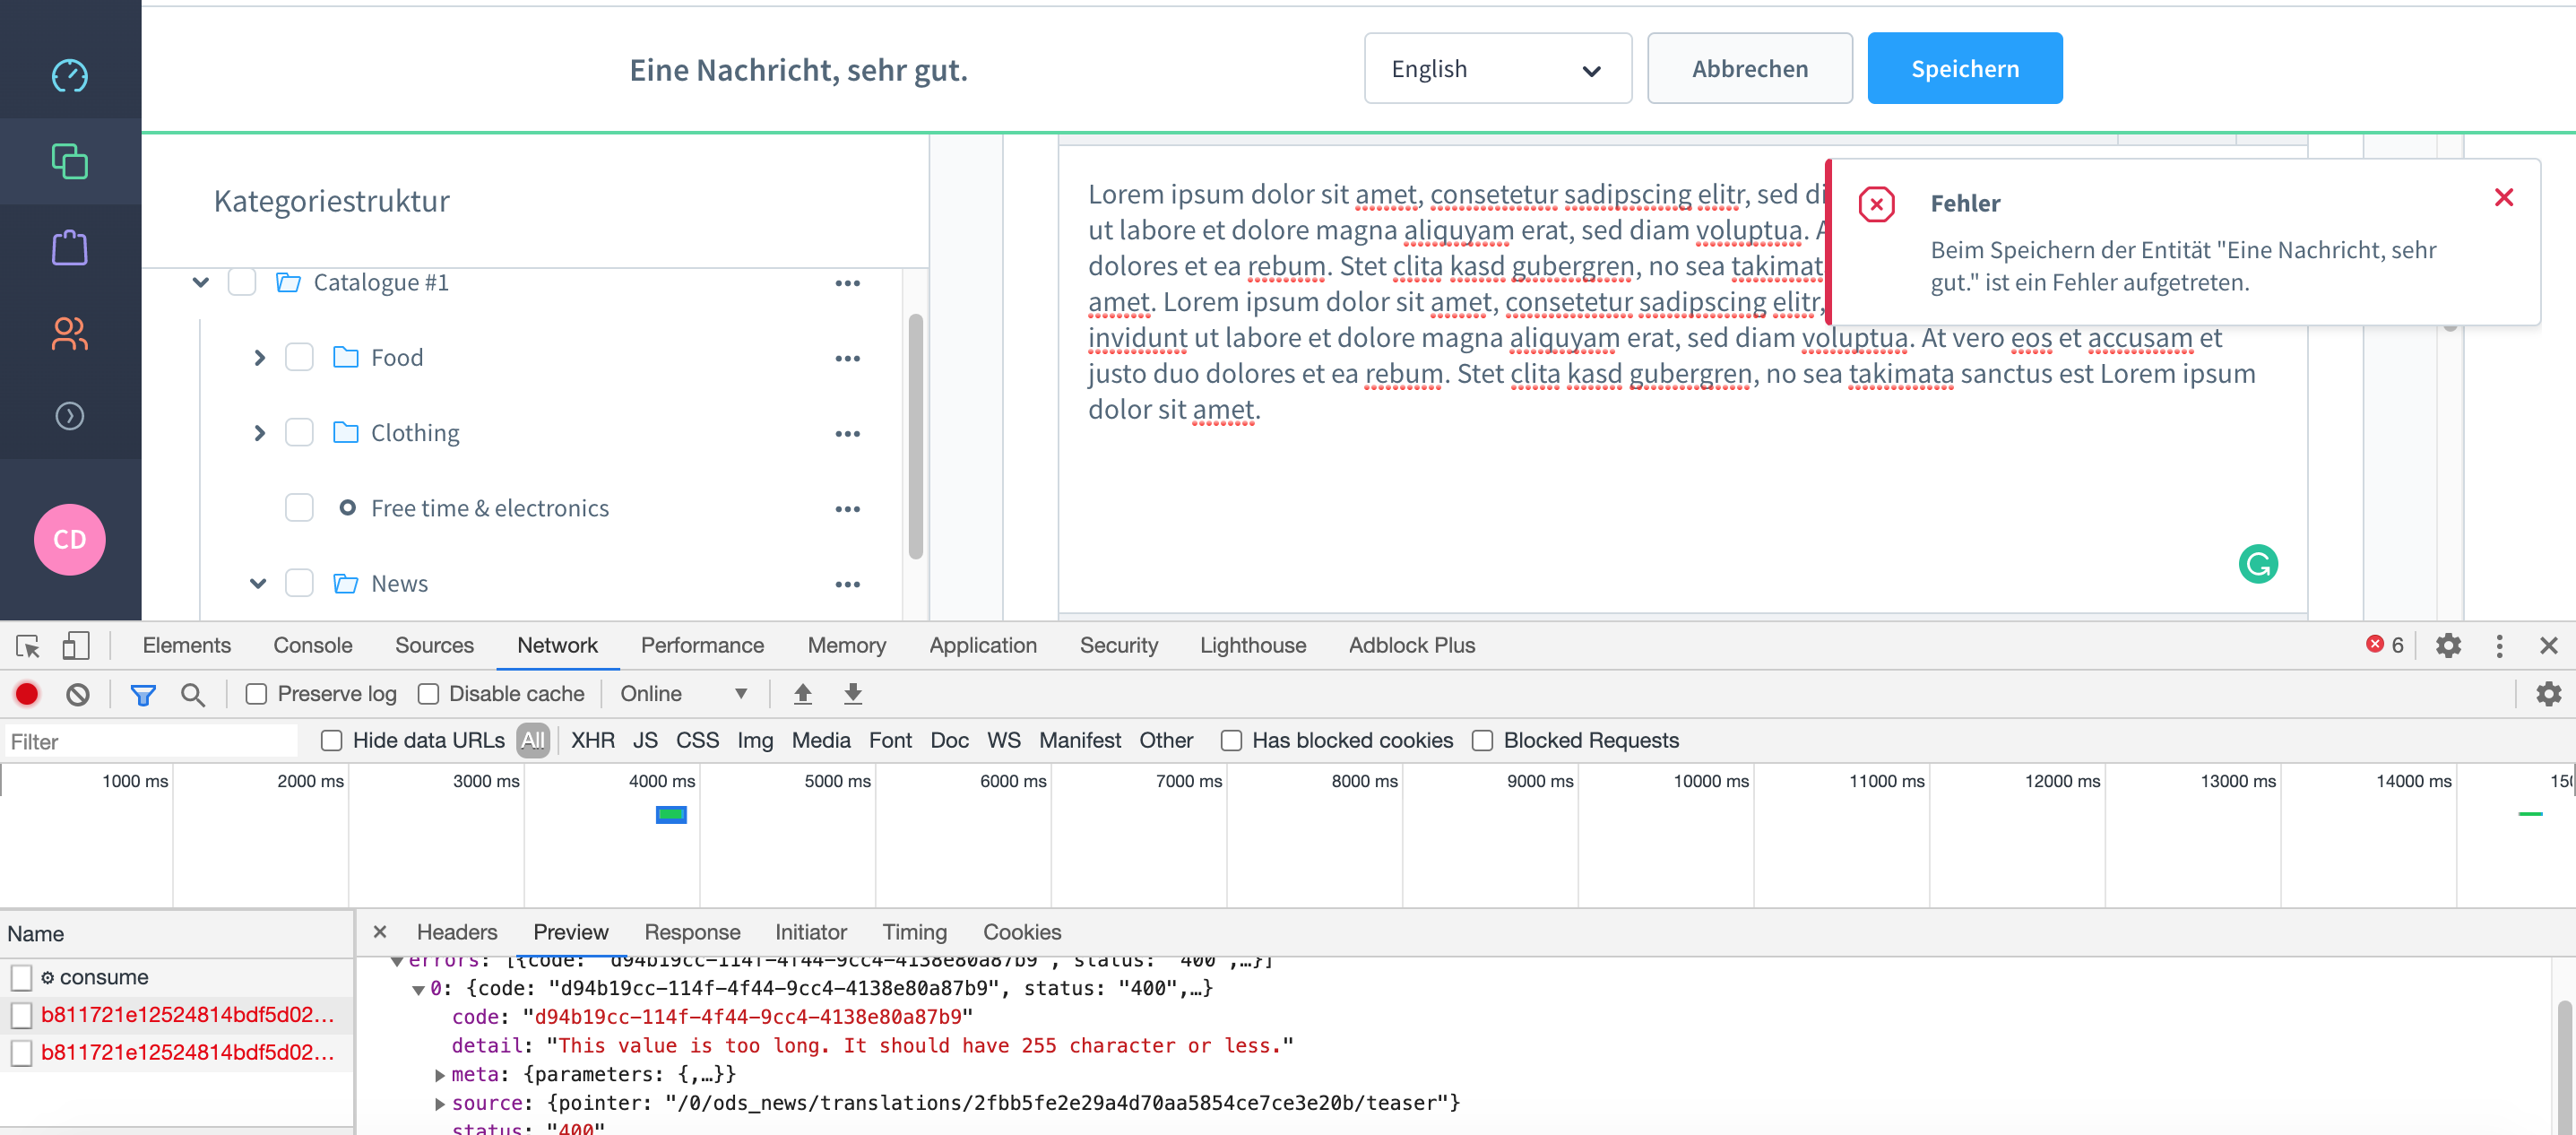This screenshot has width=2576, height=1135.
Task: Clear the network log with the clear icon
Action: click(78, 693)
